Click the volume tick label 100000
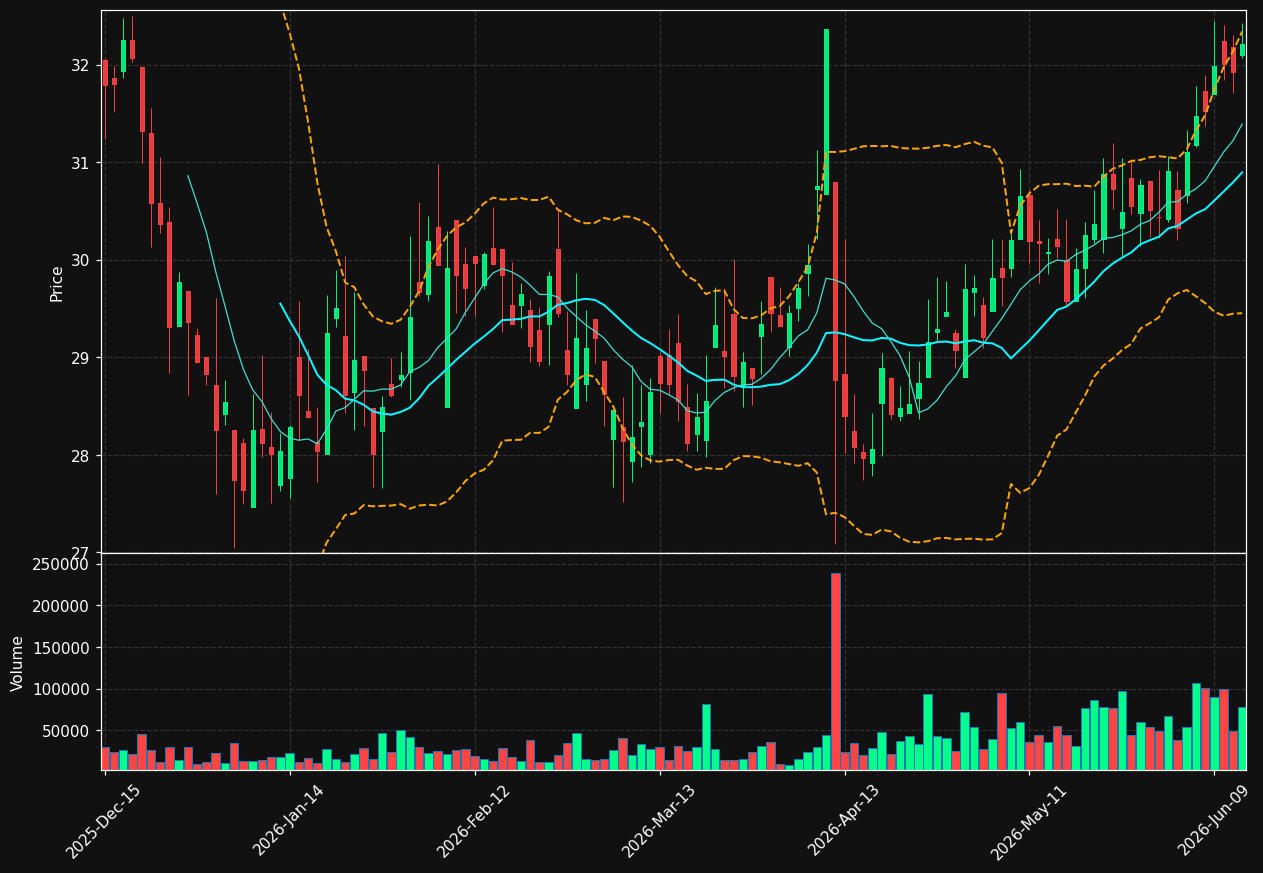This screenshot has height=873, width=1263. [62, 690]
